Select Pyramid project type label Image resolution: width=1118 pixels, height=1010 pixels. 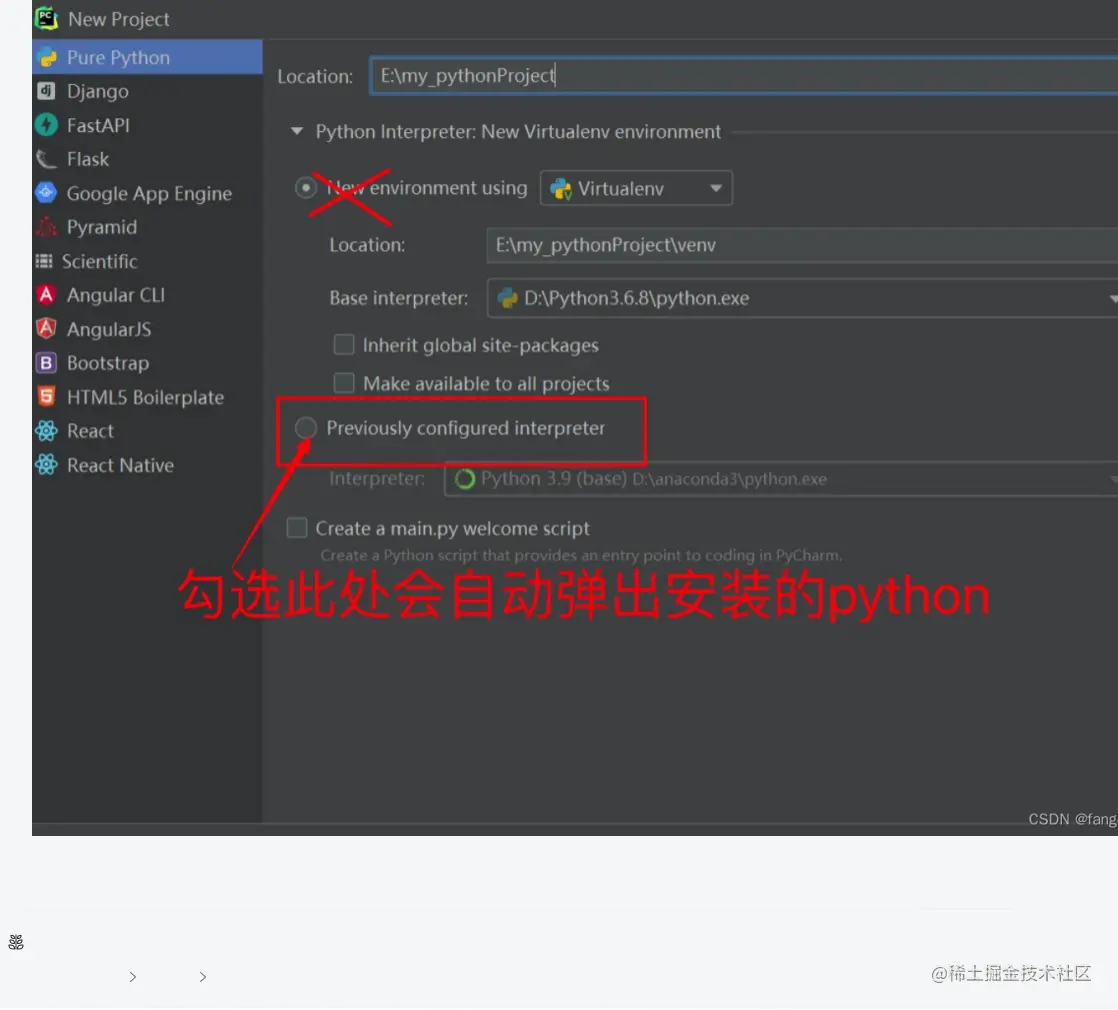(x=102, y=227)
